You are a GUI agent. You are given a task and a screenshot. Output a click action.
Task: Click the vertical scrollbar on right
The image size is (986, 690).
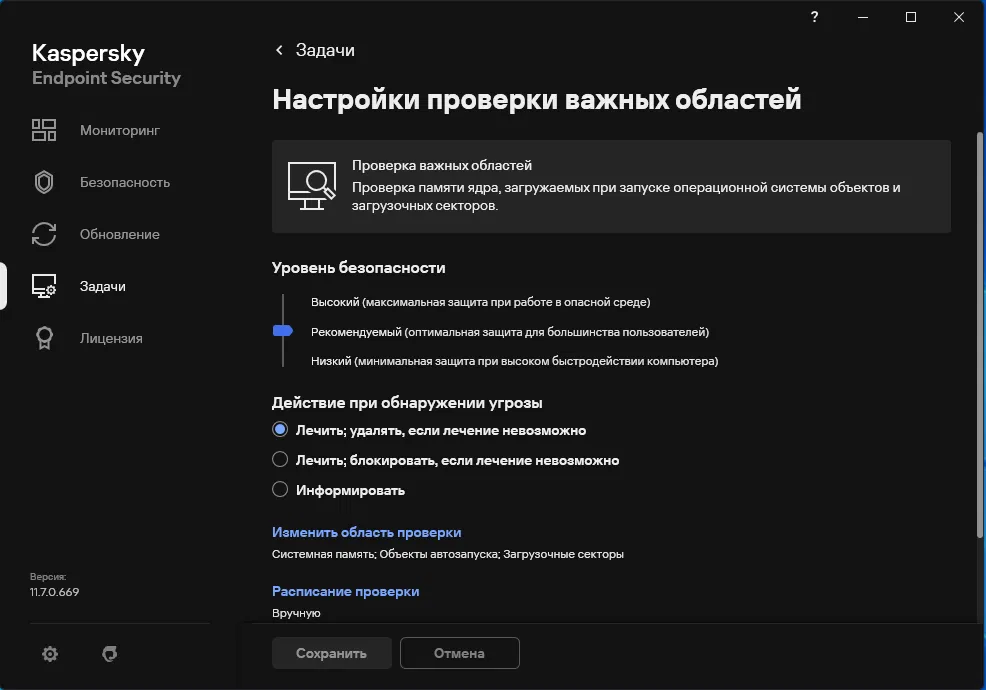(x=980, y=335)
